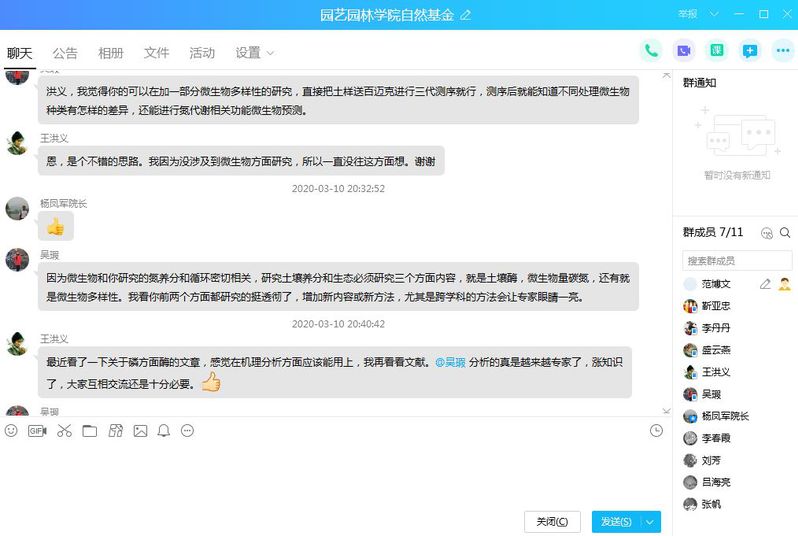Viewport: 798px width, 536px height.
Task: Click the 搜索群成员 search field
Action: pos(735,260)
